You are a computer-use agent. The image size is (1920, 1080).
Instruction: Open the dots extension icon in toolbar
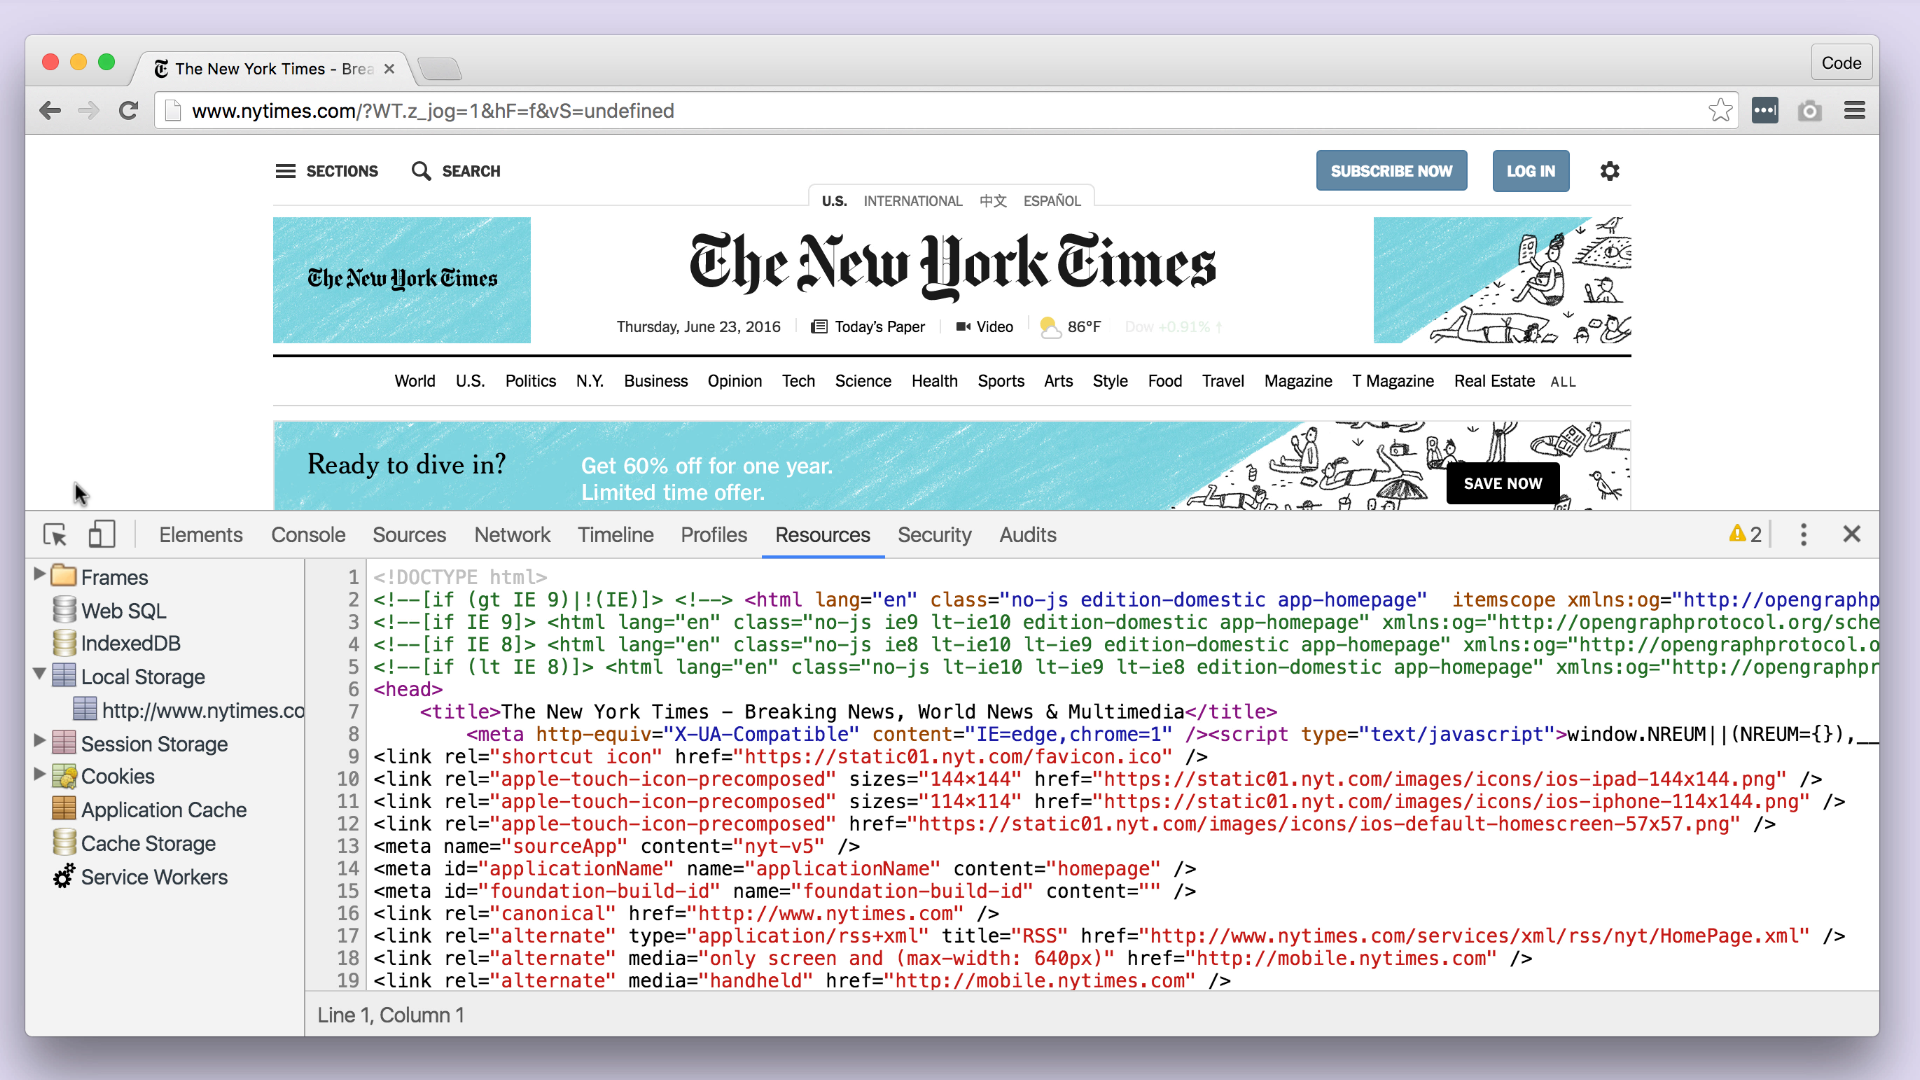click(x=1765, y=111)
